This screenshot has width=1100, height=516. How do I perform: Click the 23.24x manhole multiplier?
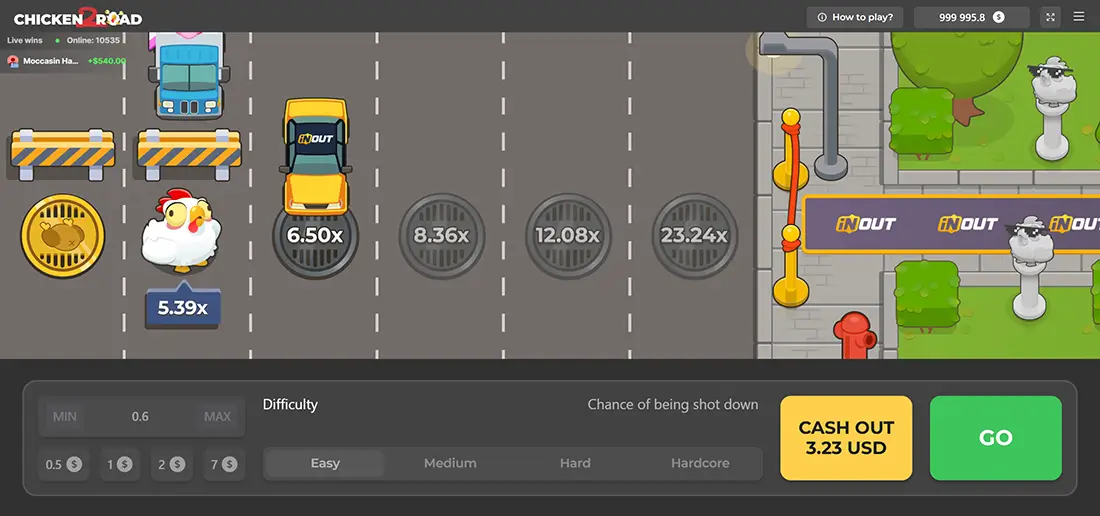pos(693,236)
